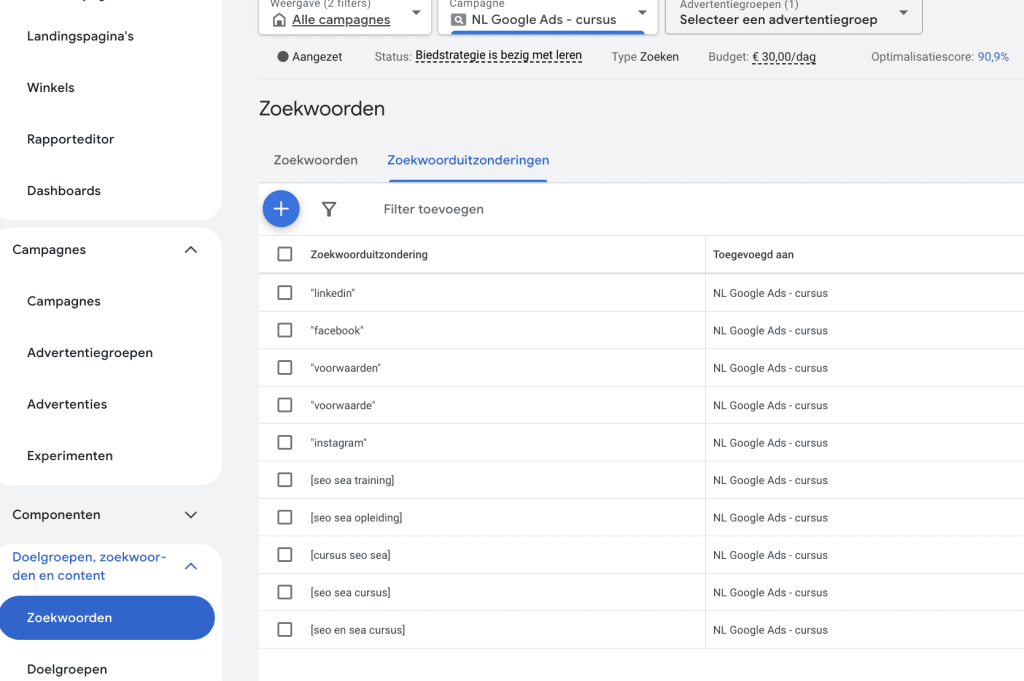
Task: Click the Aangezet status dot
Action: (x=283, y=57)
